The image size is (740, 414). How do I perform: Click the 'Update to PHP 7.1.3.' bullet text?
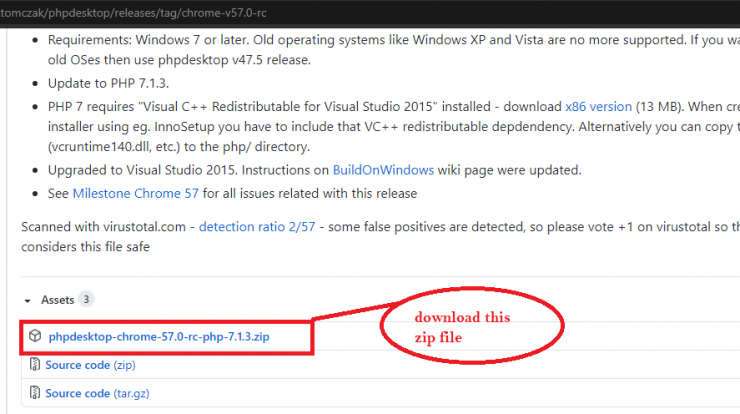click(108, 83)
